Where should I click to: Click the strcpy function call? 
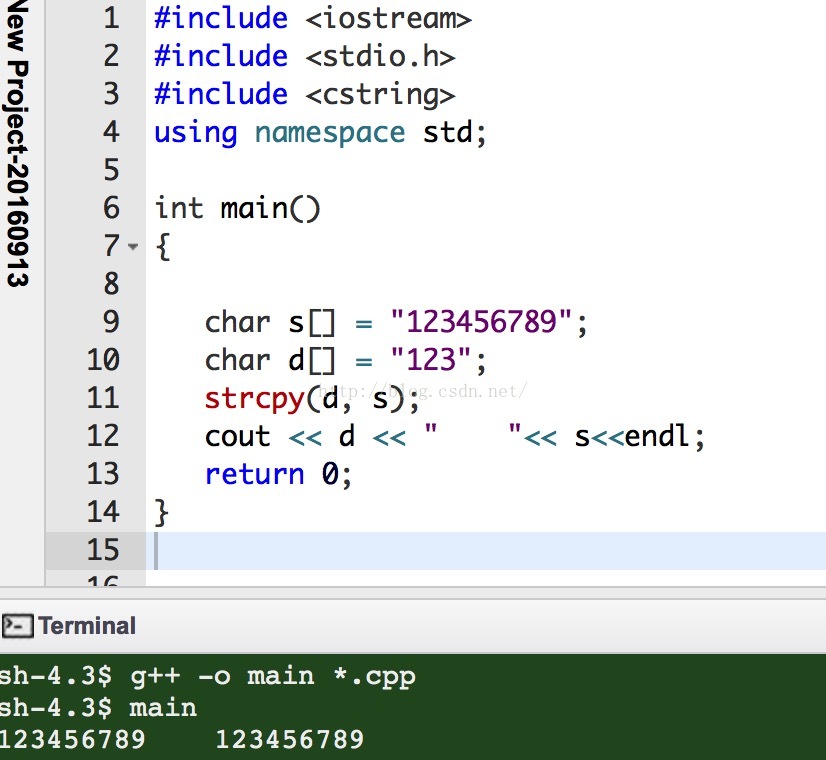254,399
